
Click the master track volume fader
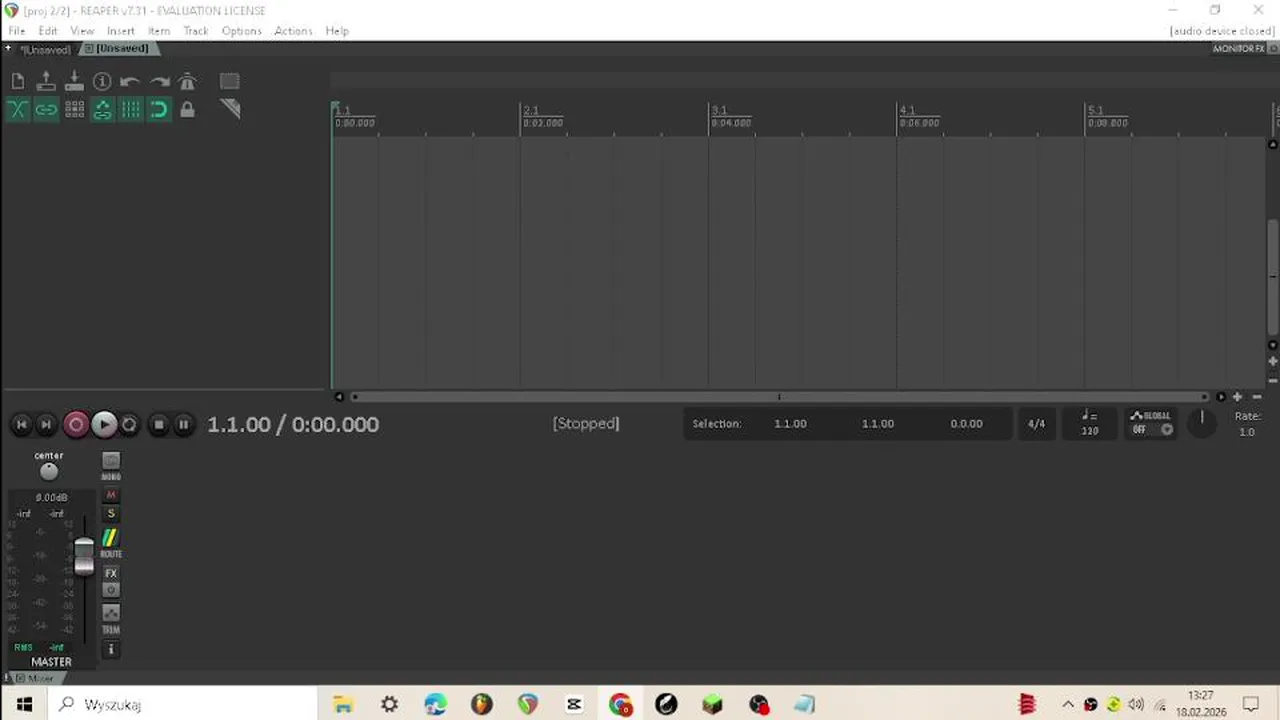pos(84,556)
